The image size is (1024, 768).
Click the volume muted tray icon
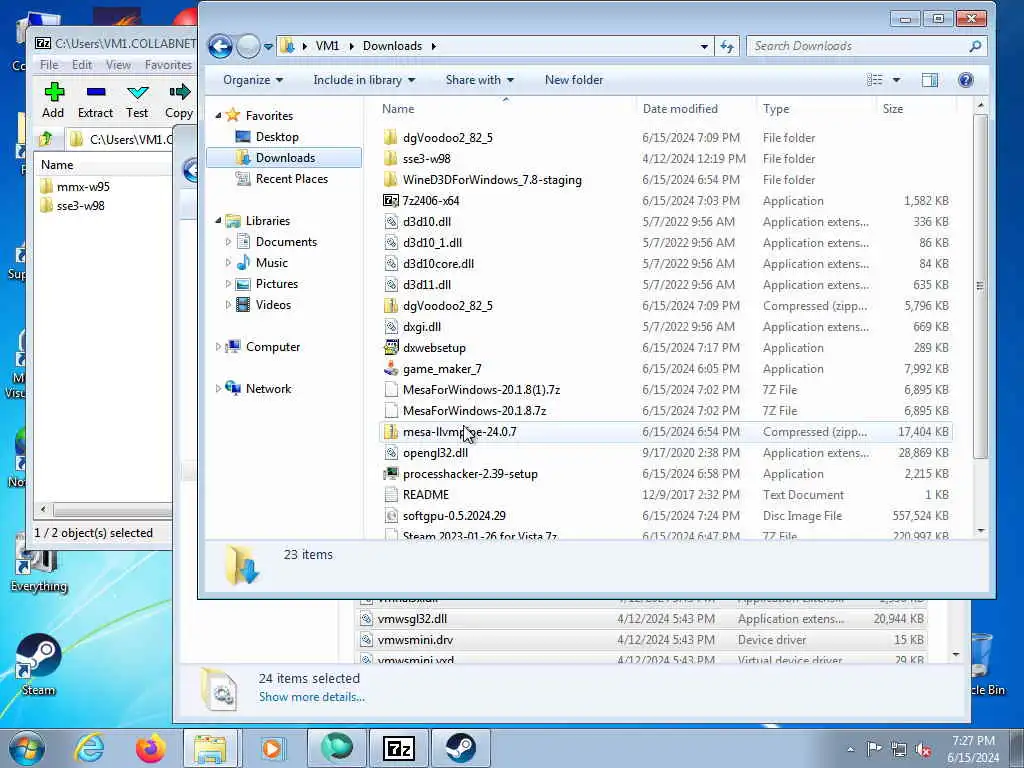(923, 749)
